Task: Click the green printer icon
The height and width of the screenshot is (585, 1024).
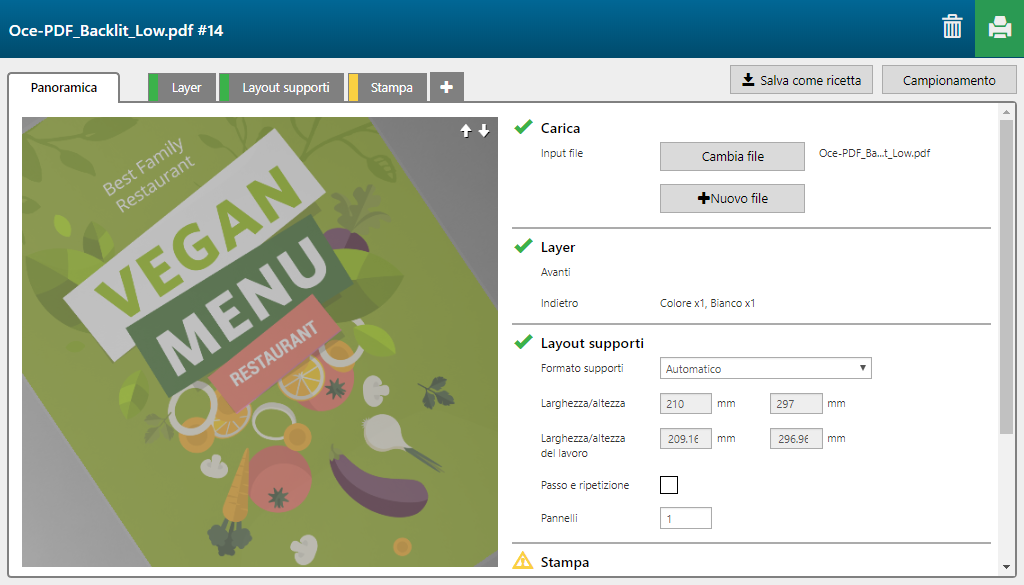Action: pyautogui.click(x=999, y=28)
